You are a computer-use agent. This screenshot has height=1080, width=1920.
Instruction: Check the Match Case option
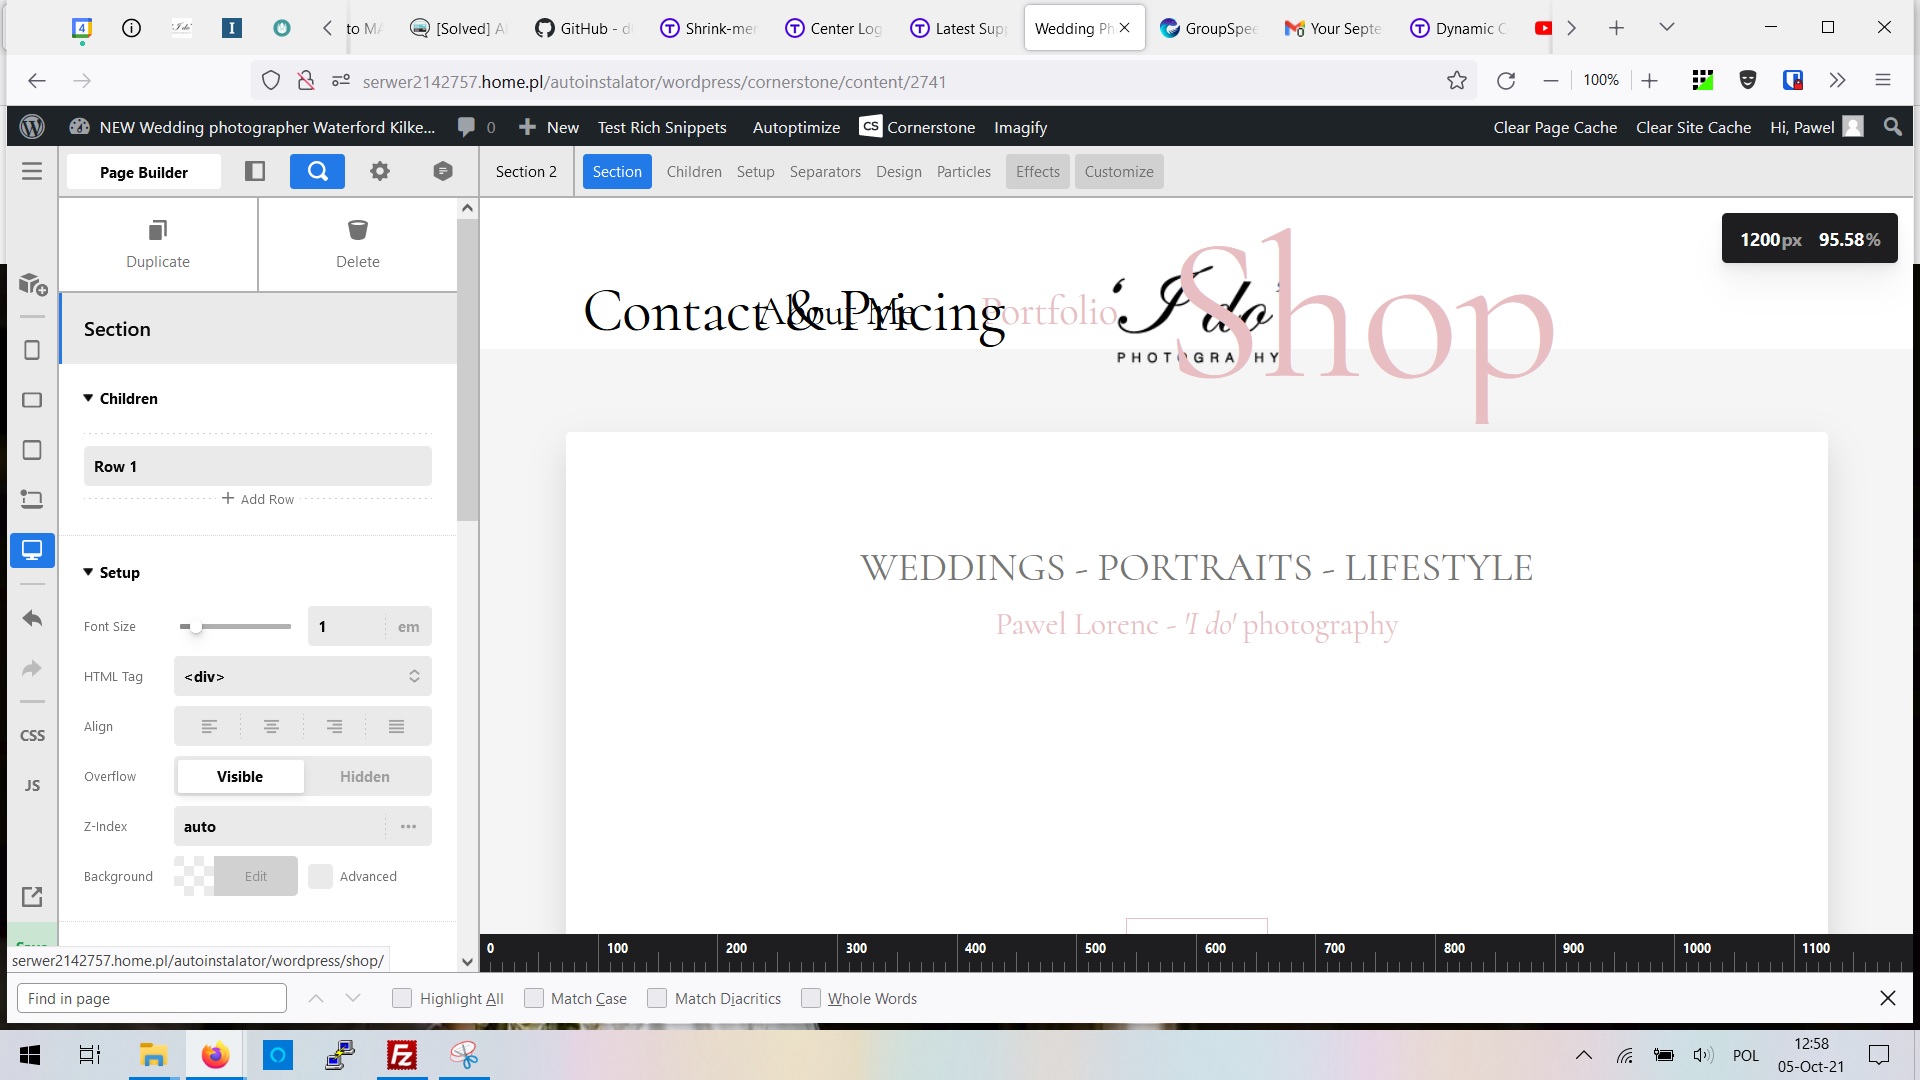[x=534, y=998]
